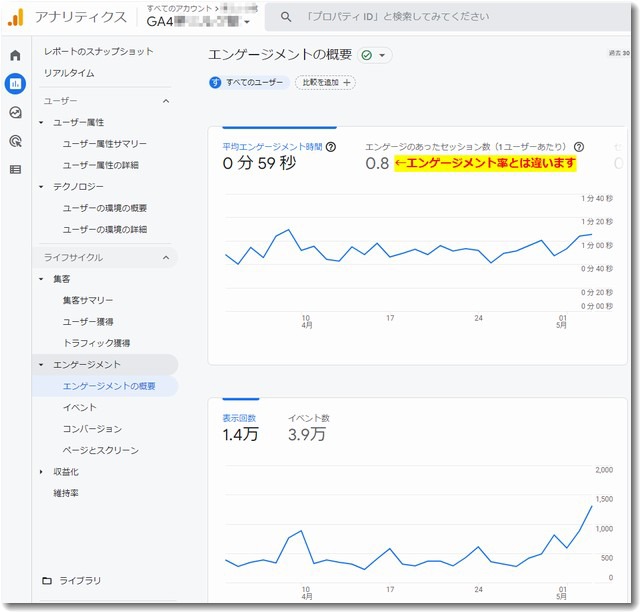This screenshot has height=612, width=640.
Task: Click the Home icon in left rail
Action: (15, 55)
